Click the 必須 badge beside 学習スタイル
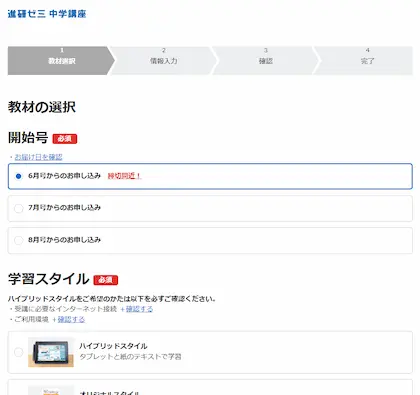420x395 pixels. [106, 280]
